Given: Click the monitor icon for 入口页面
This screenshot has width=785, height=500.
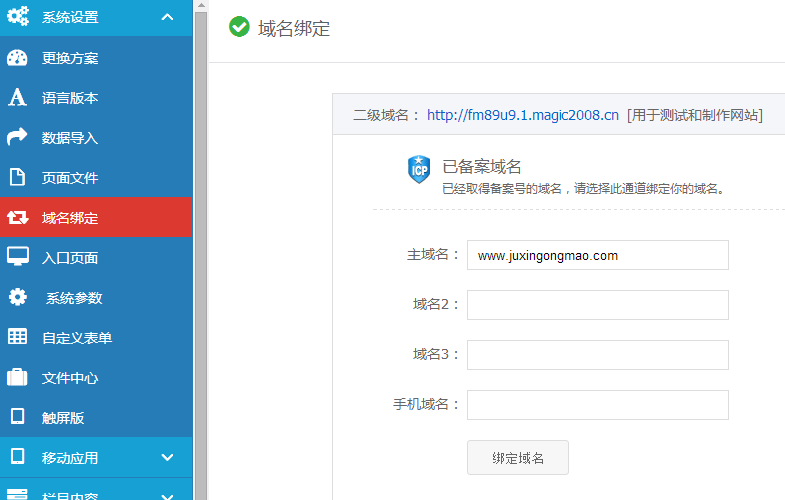Looking at the screenshot, I should point(17,258).
